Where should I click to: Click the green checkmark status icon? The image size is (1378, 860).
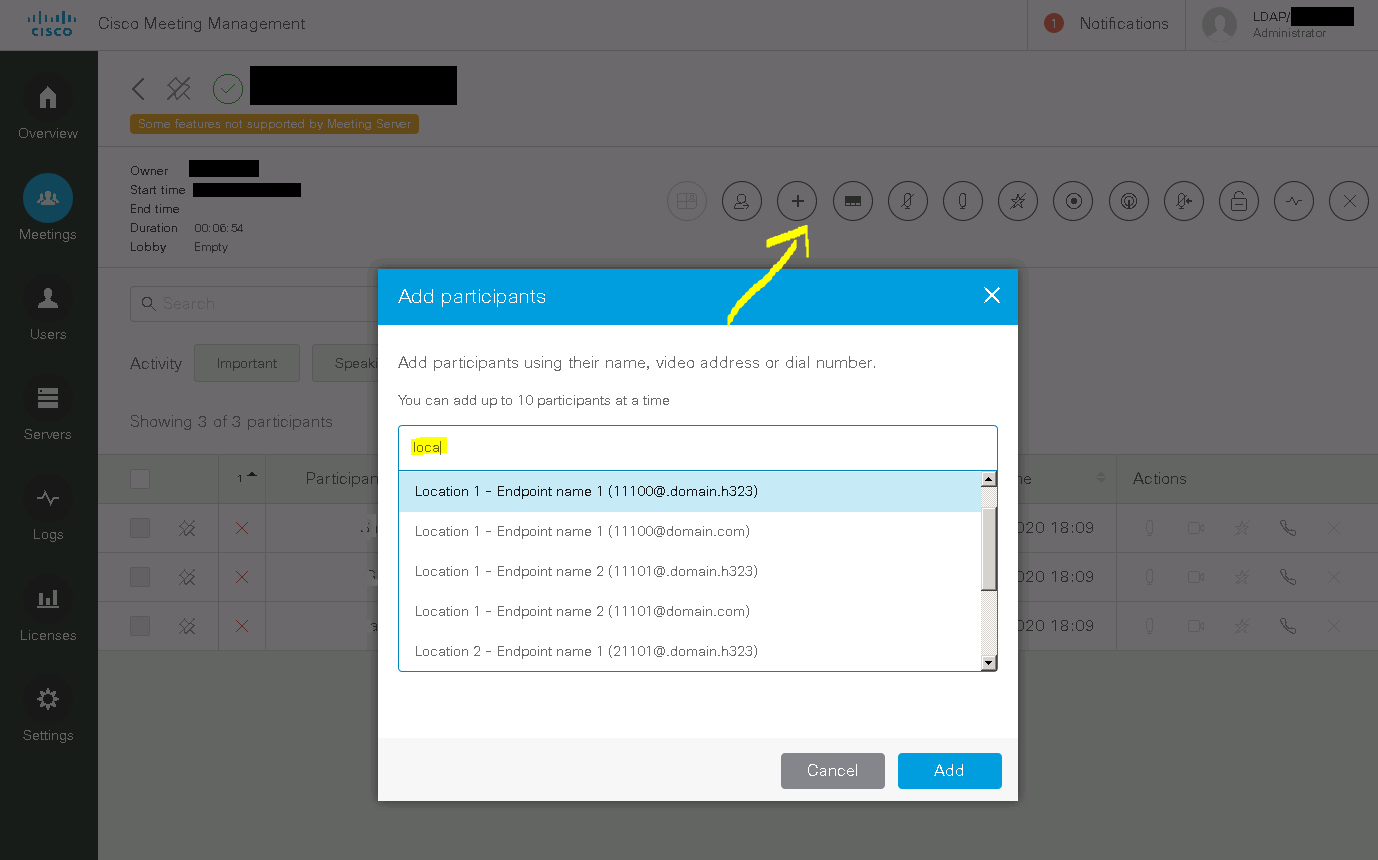[x=228, y=89]
